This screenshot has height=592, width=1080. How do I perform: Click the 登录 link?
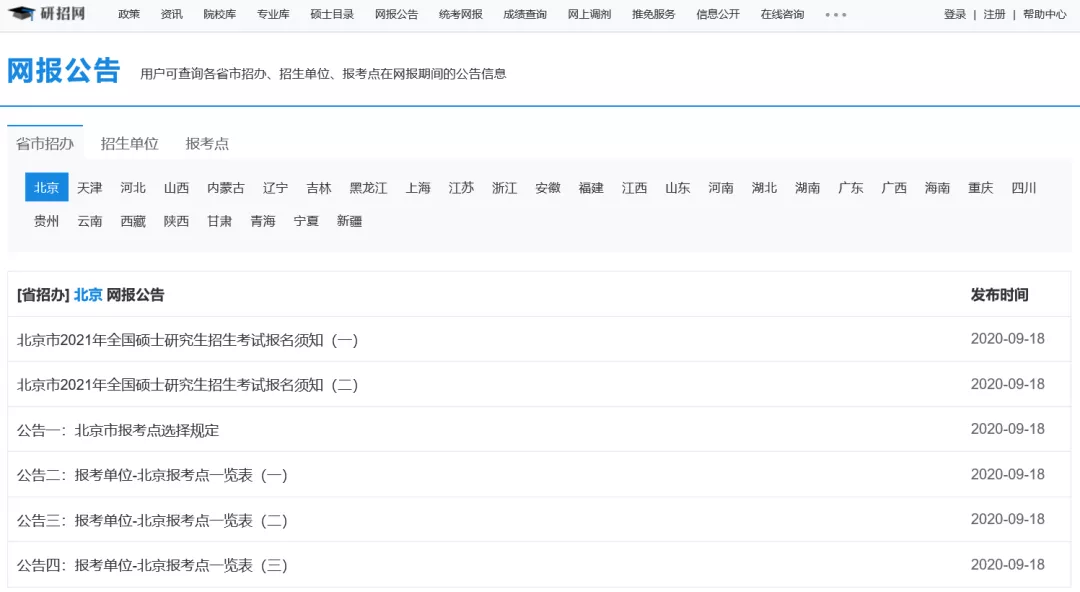tap(955, 14)
